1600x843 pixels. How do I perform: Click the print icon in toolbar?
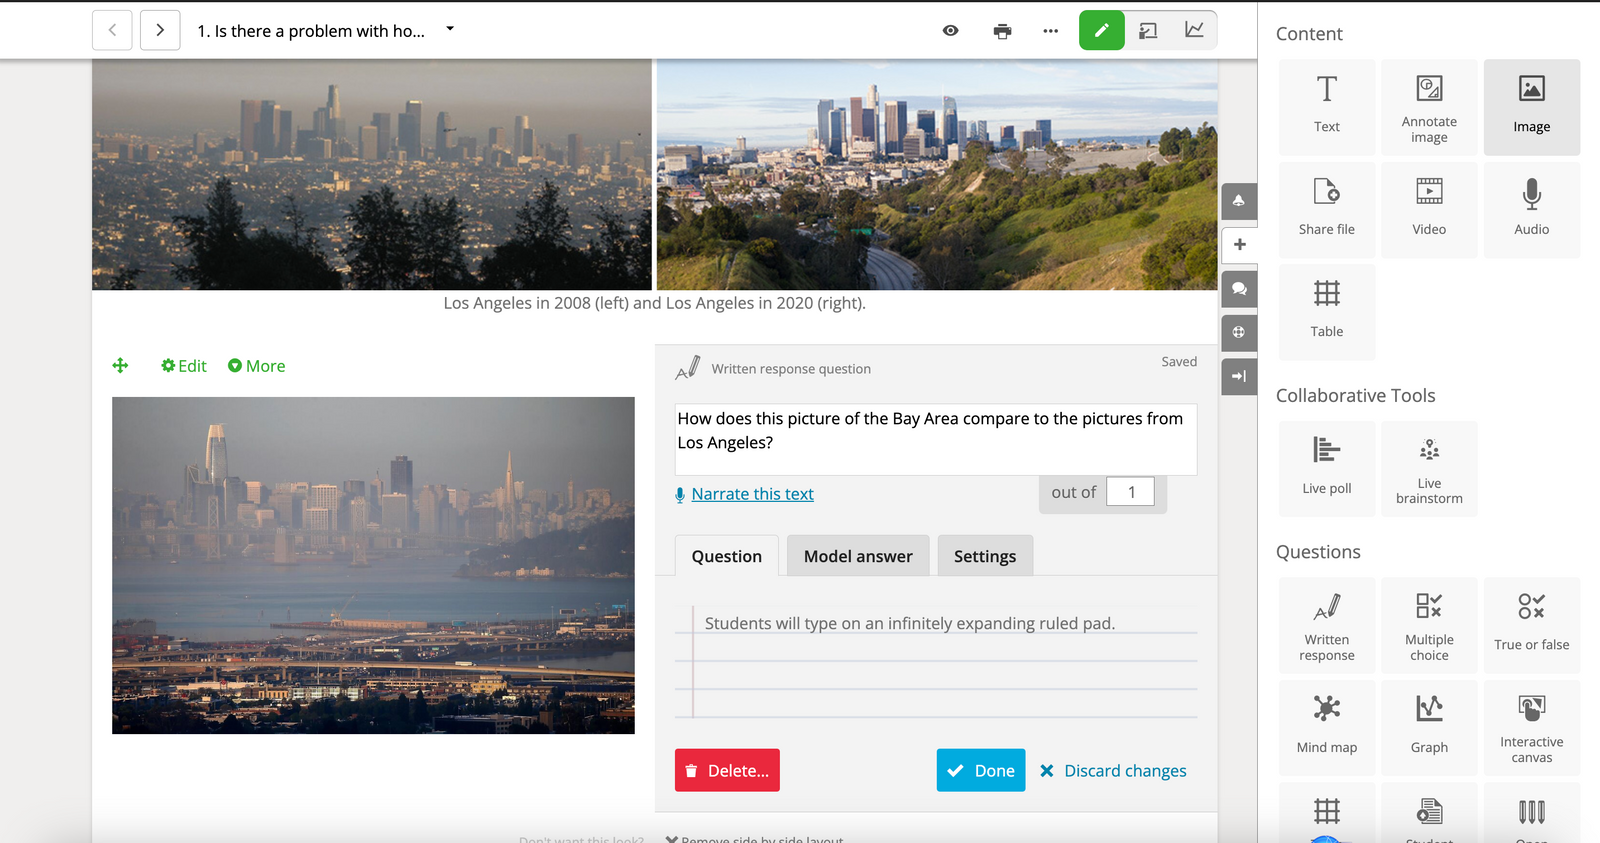[1002, 31]
